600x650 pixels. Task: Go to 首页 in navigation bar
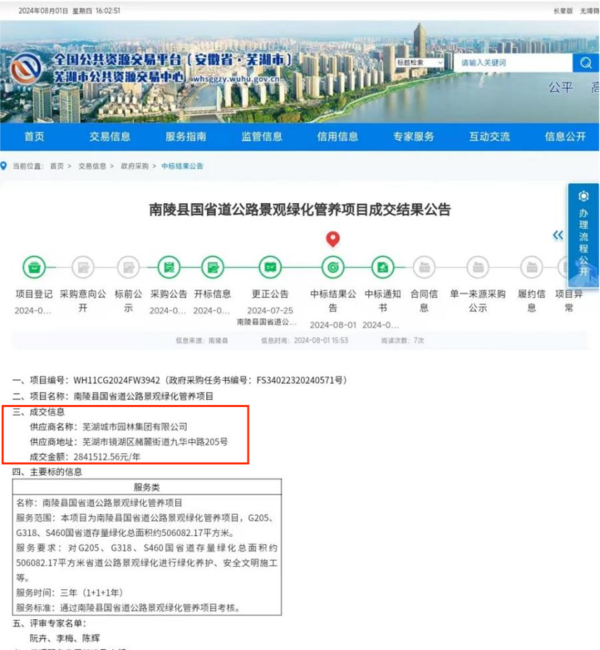tap(34, 137)
